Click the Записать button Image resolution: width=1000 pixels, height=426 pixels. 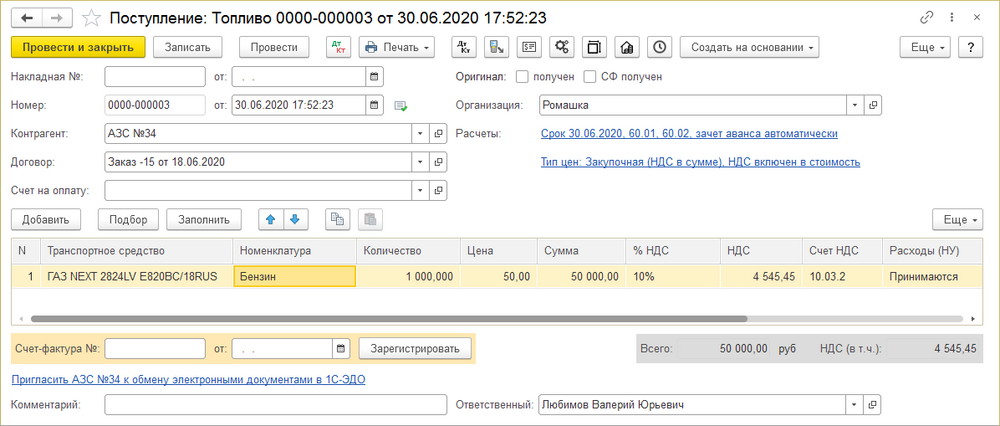[188, 47]
